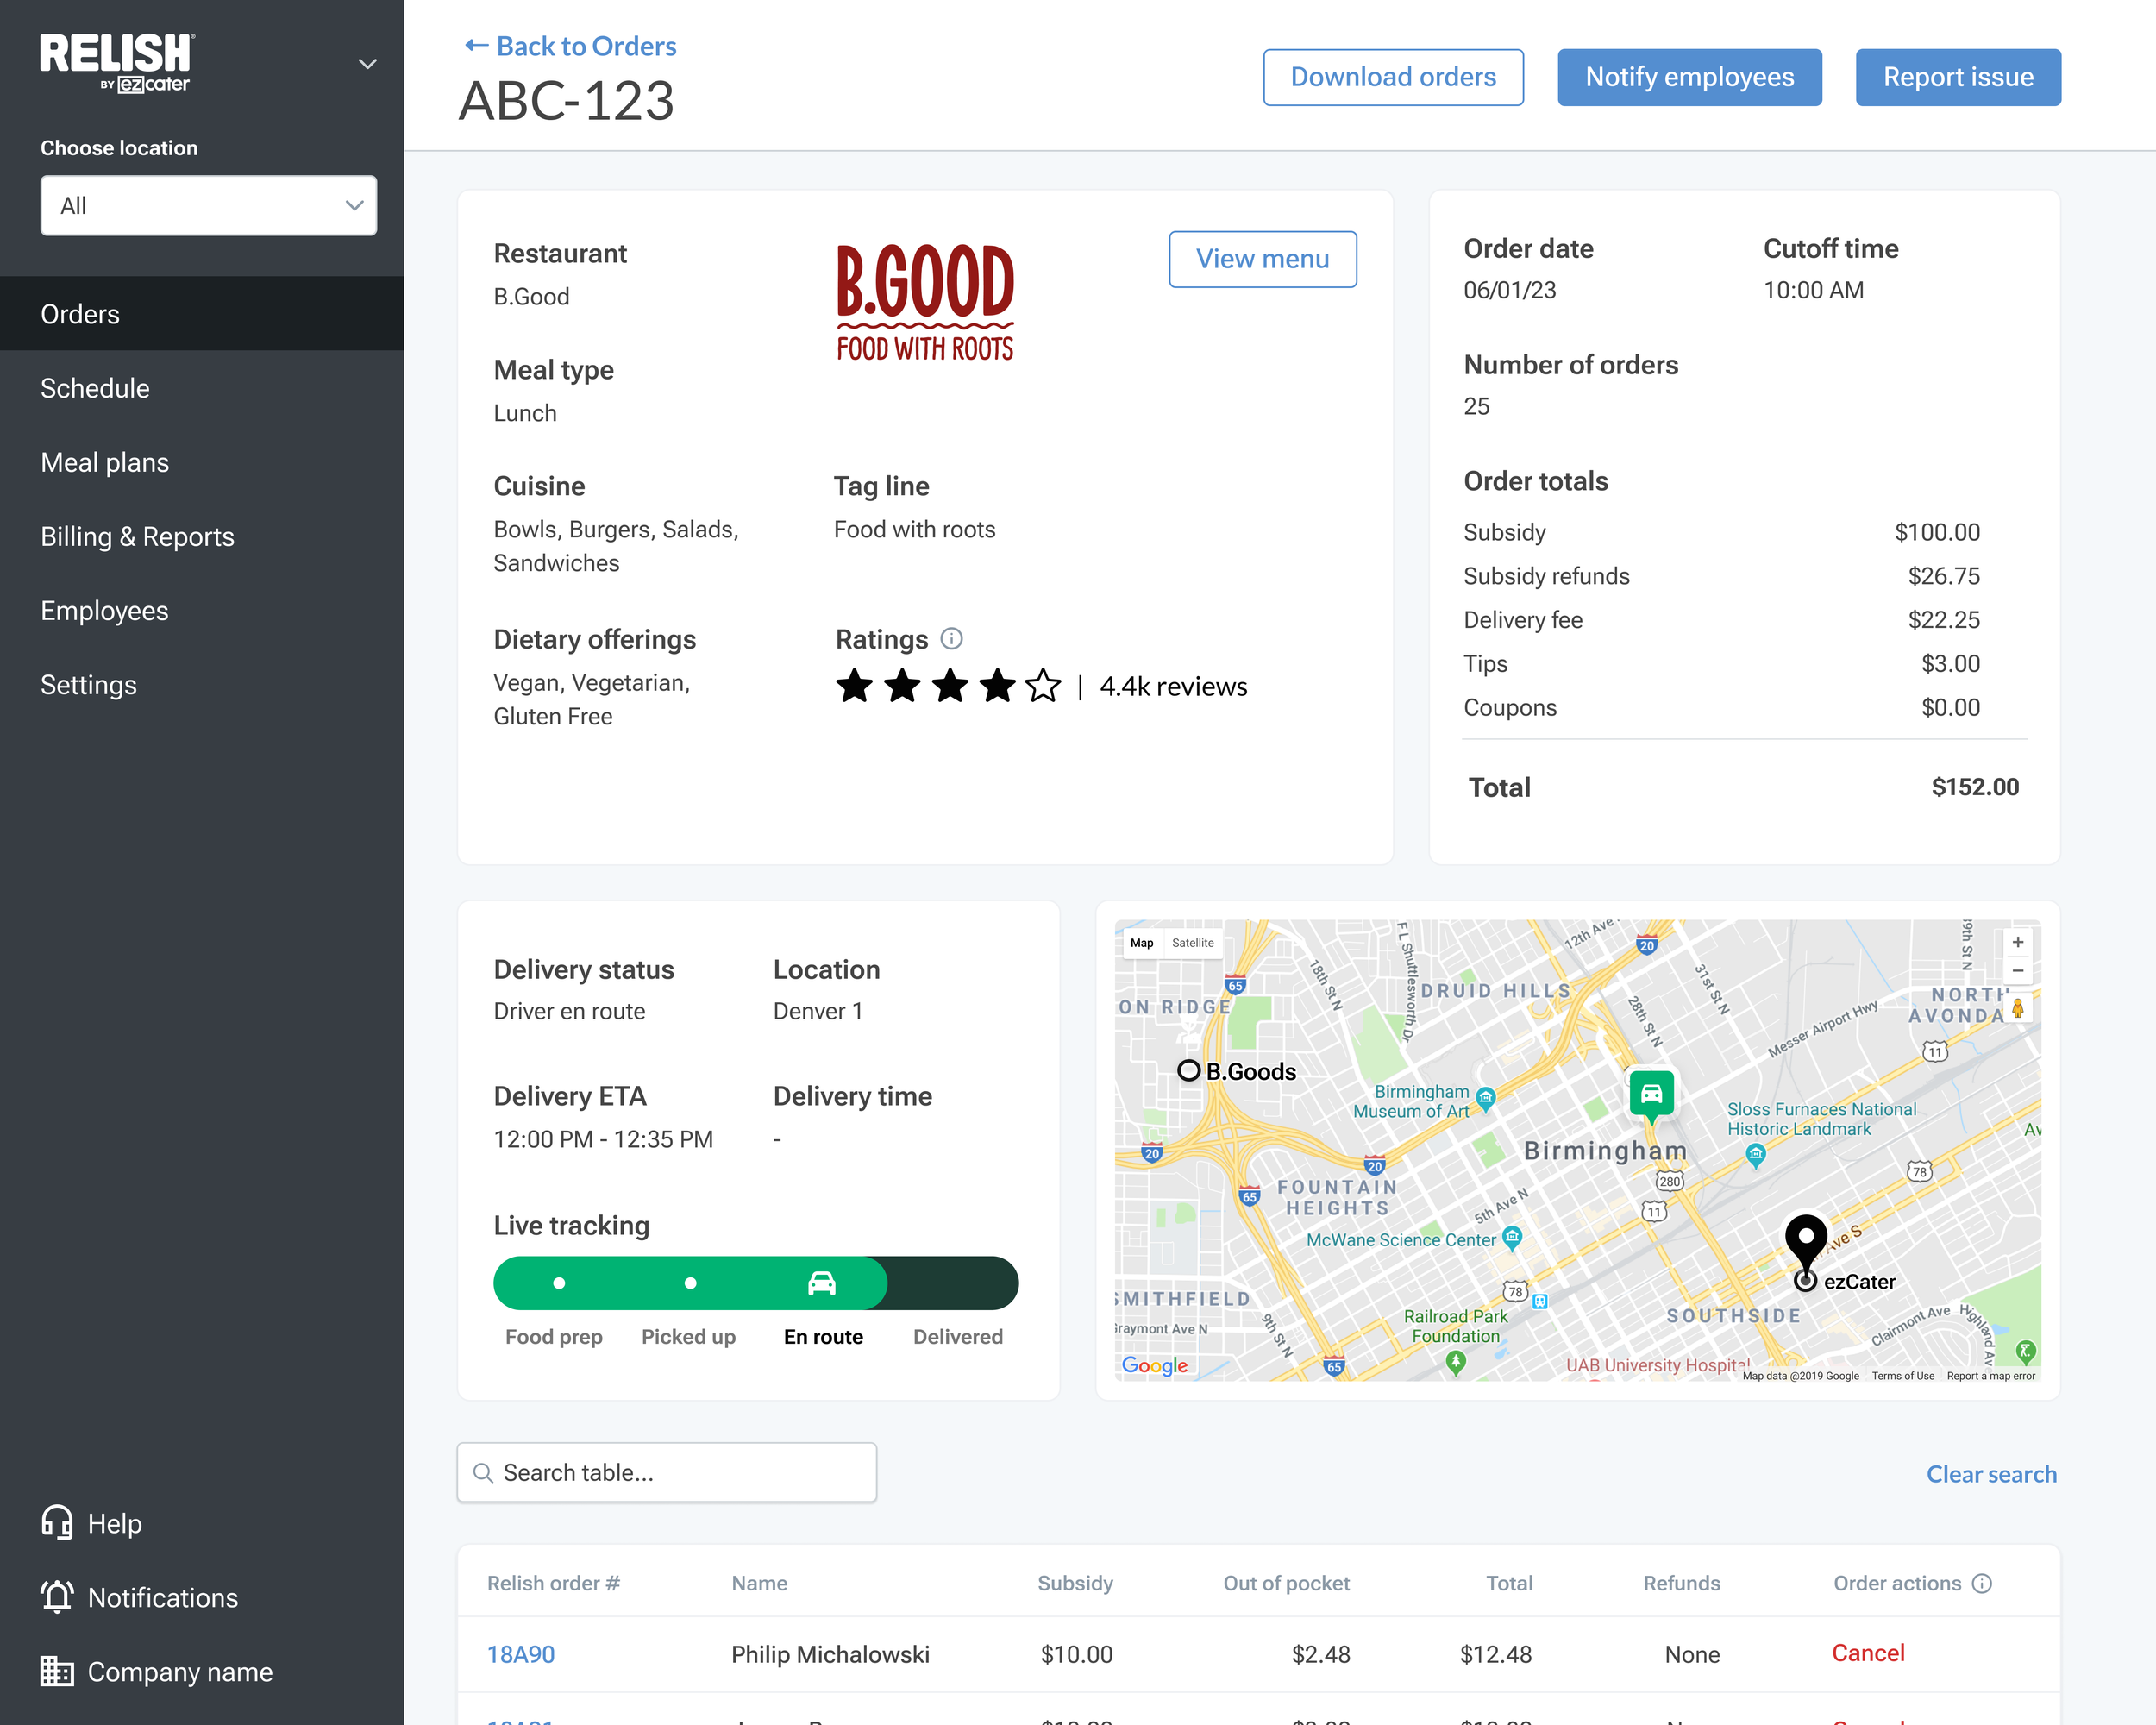Open Company name account menu
Viewport: 2156px width, 1725px height.
tap(156, 1671)
